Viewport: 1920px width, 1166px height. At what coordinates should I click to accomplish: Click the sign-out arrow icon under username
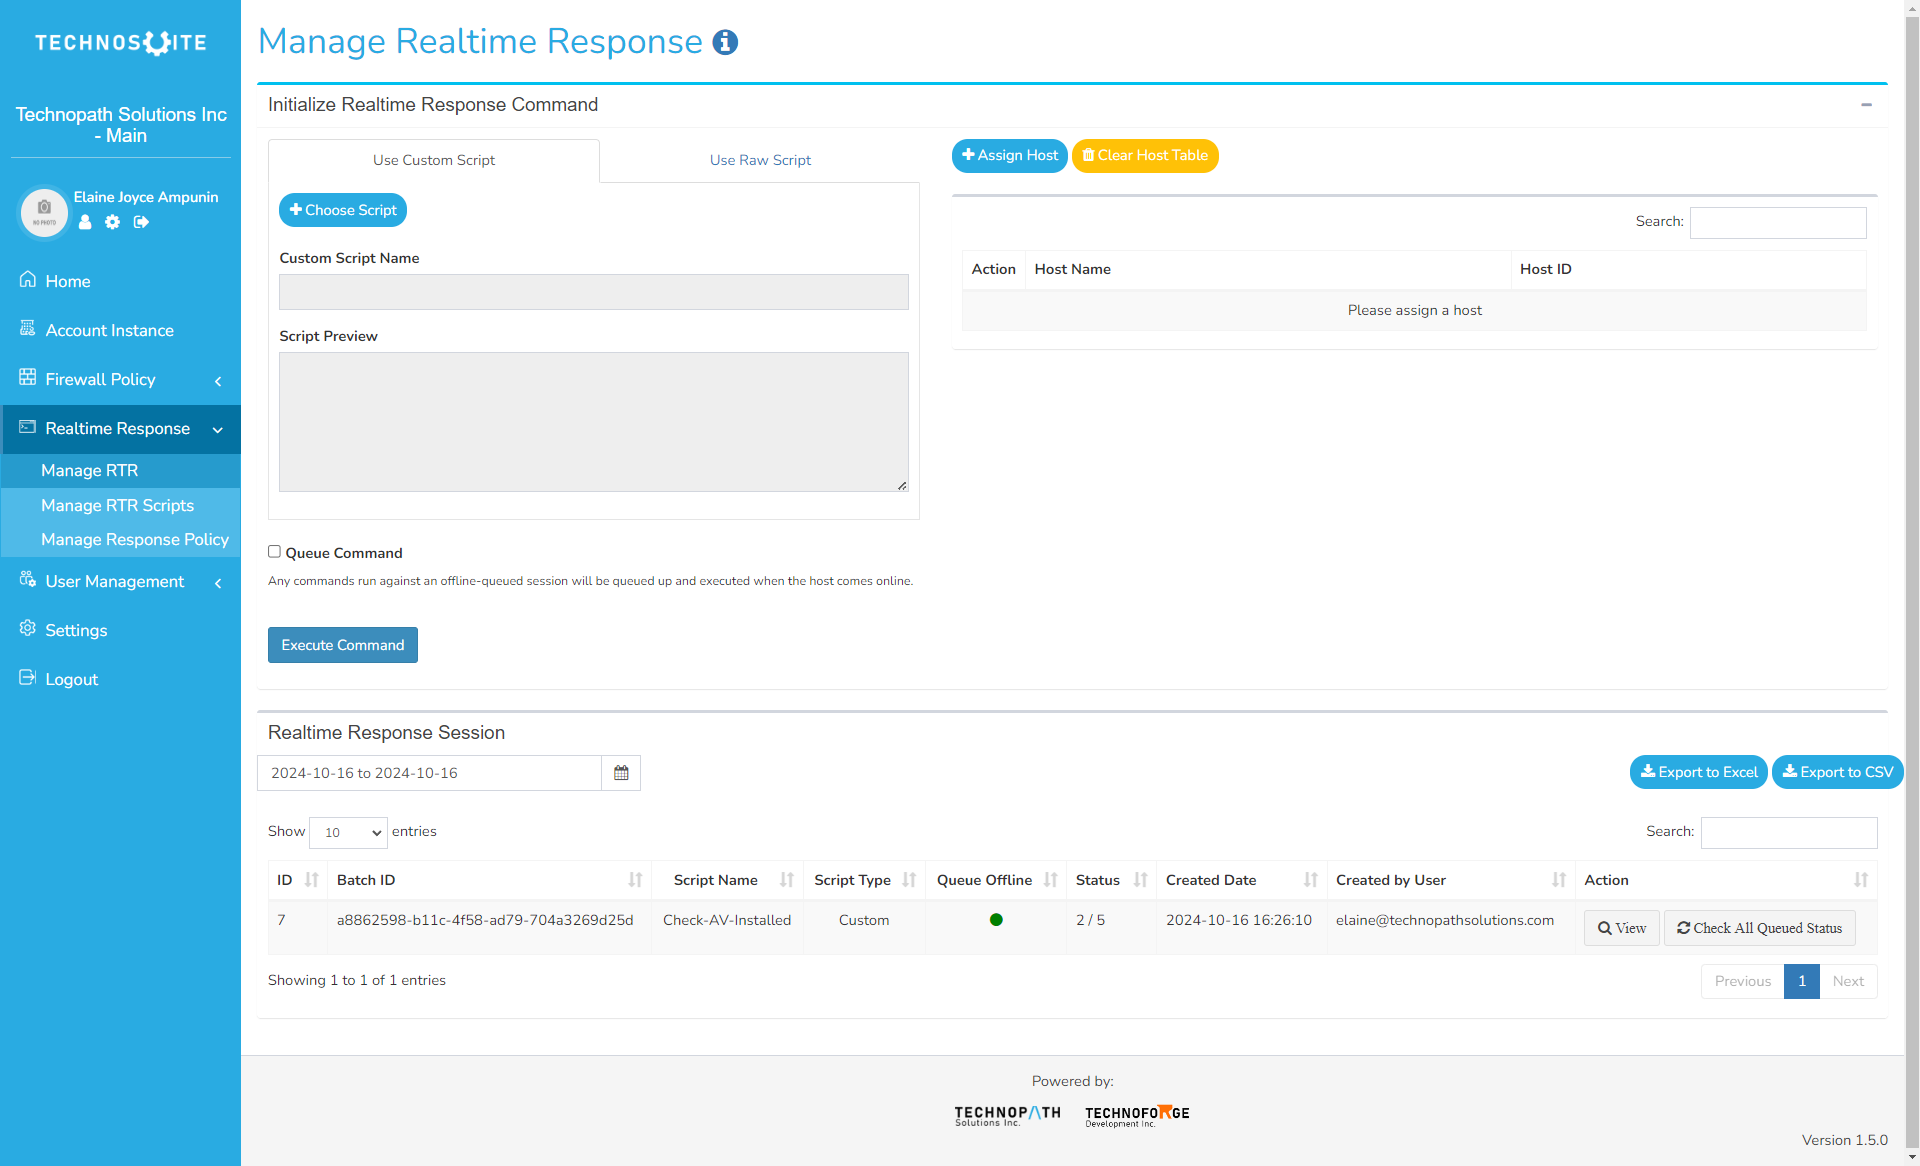141,222
